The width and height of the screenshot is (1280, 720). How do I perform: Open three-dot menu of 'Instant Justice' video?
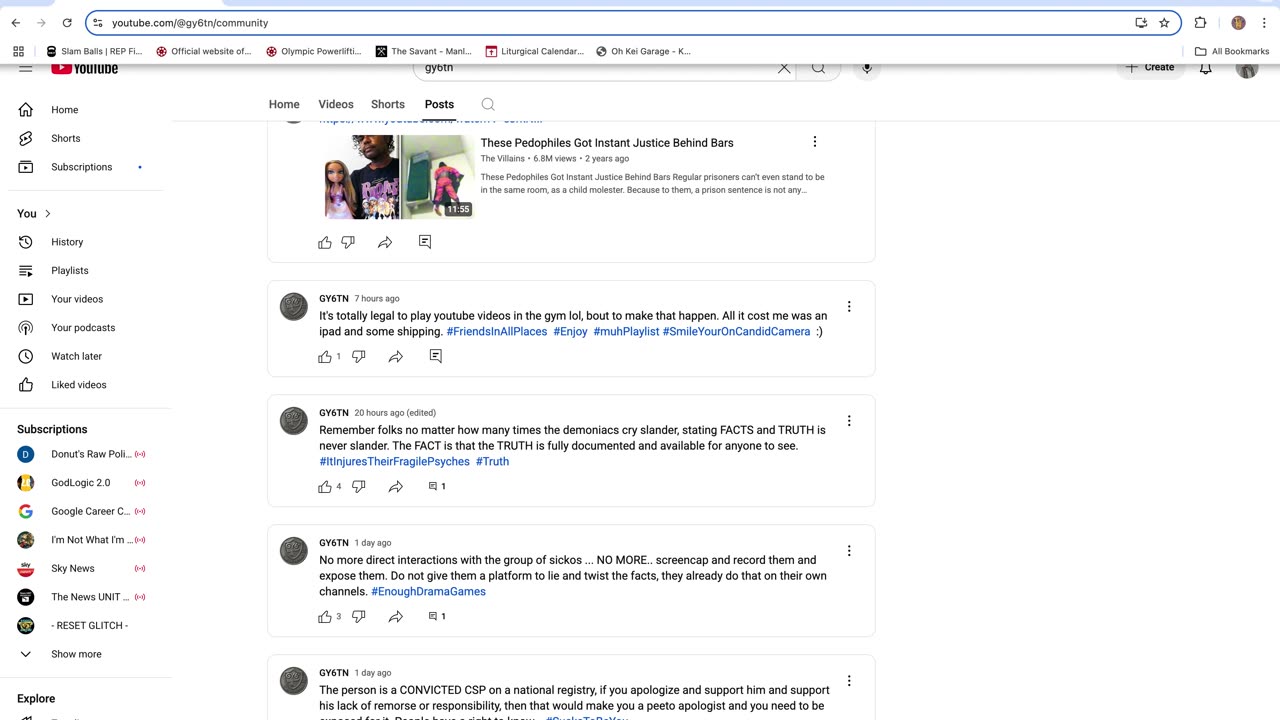coord(815,142)
